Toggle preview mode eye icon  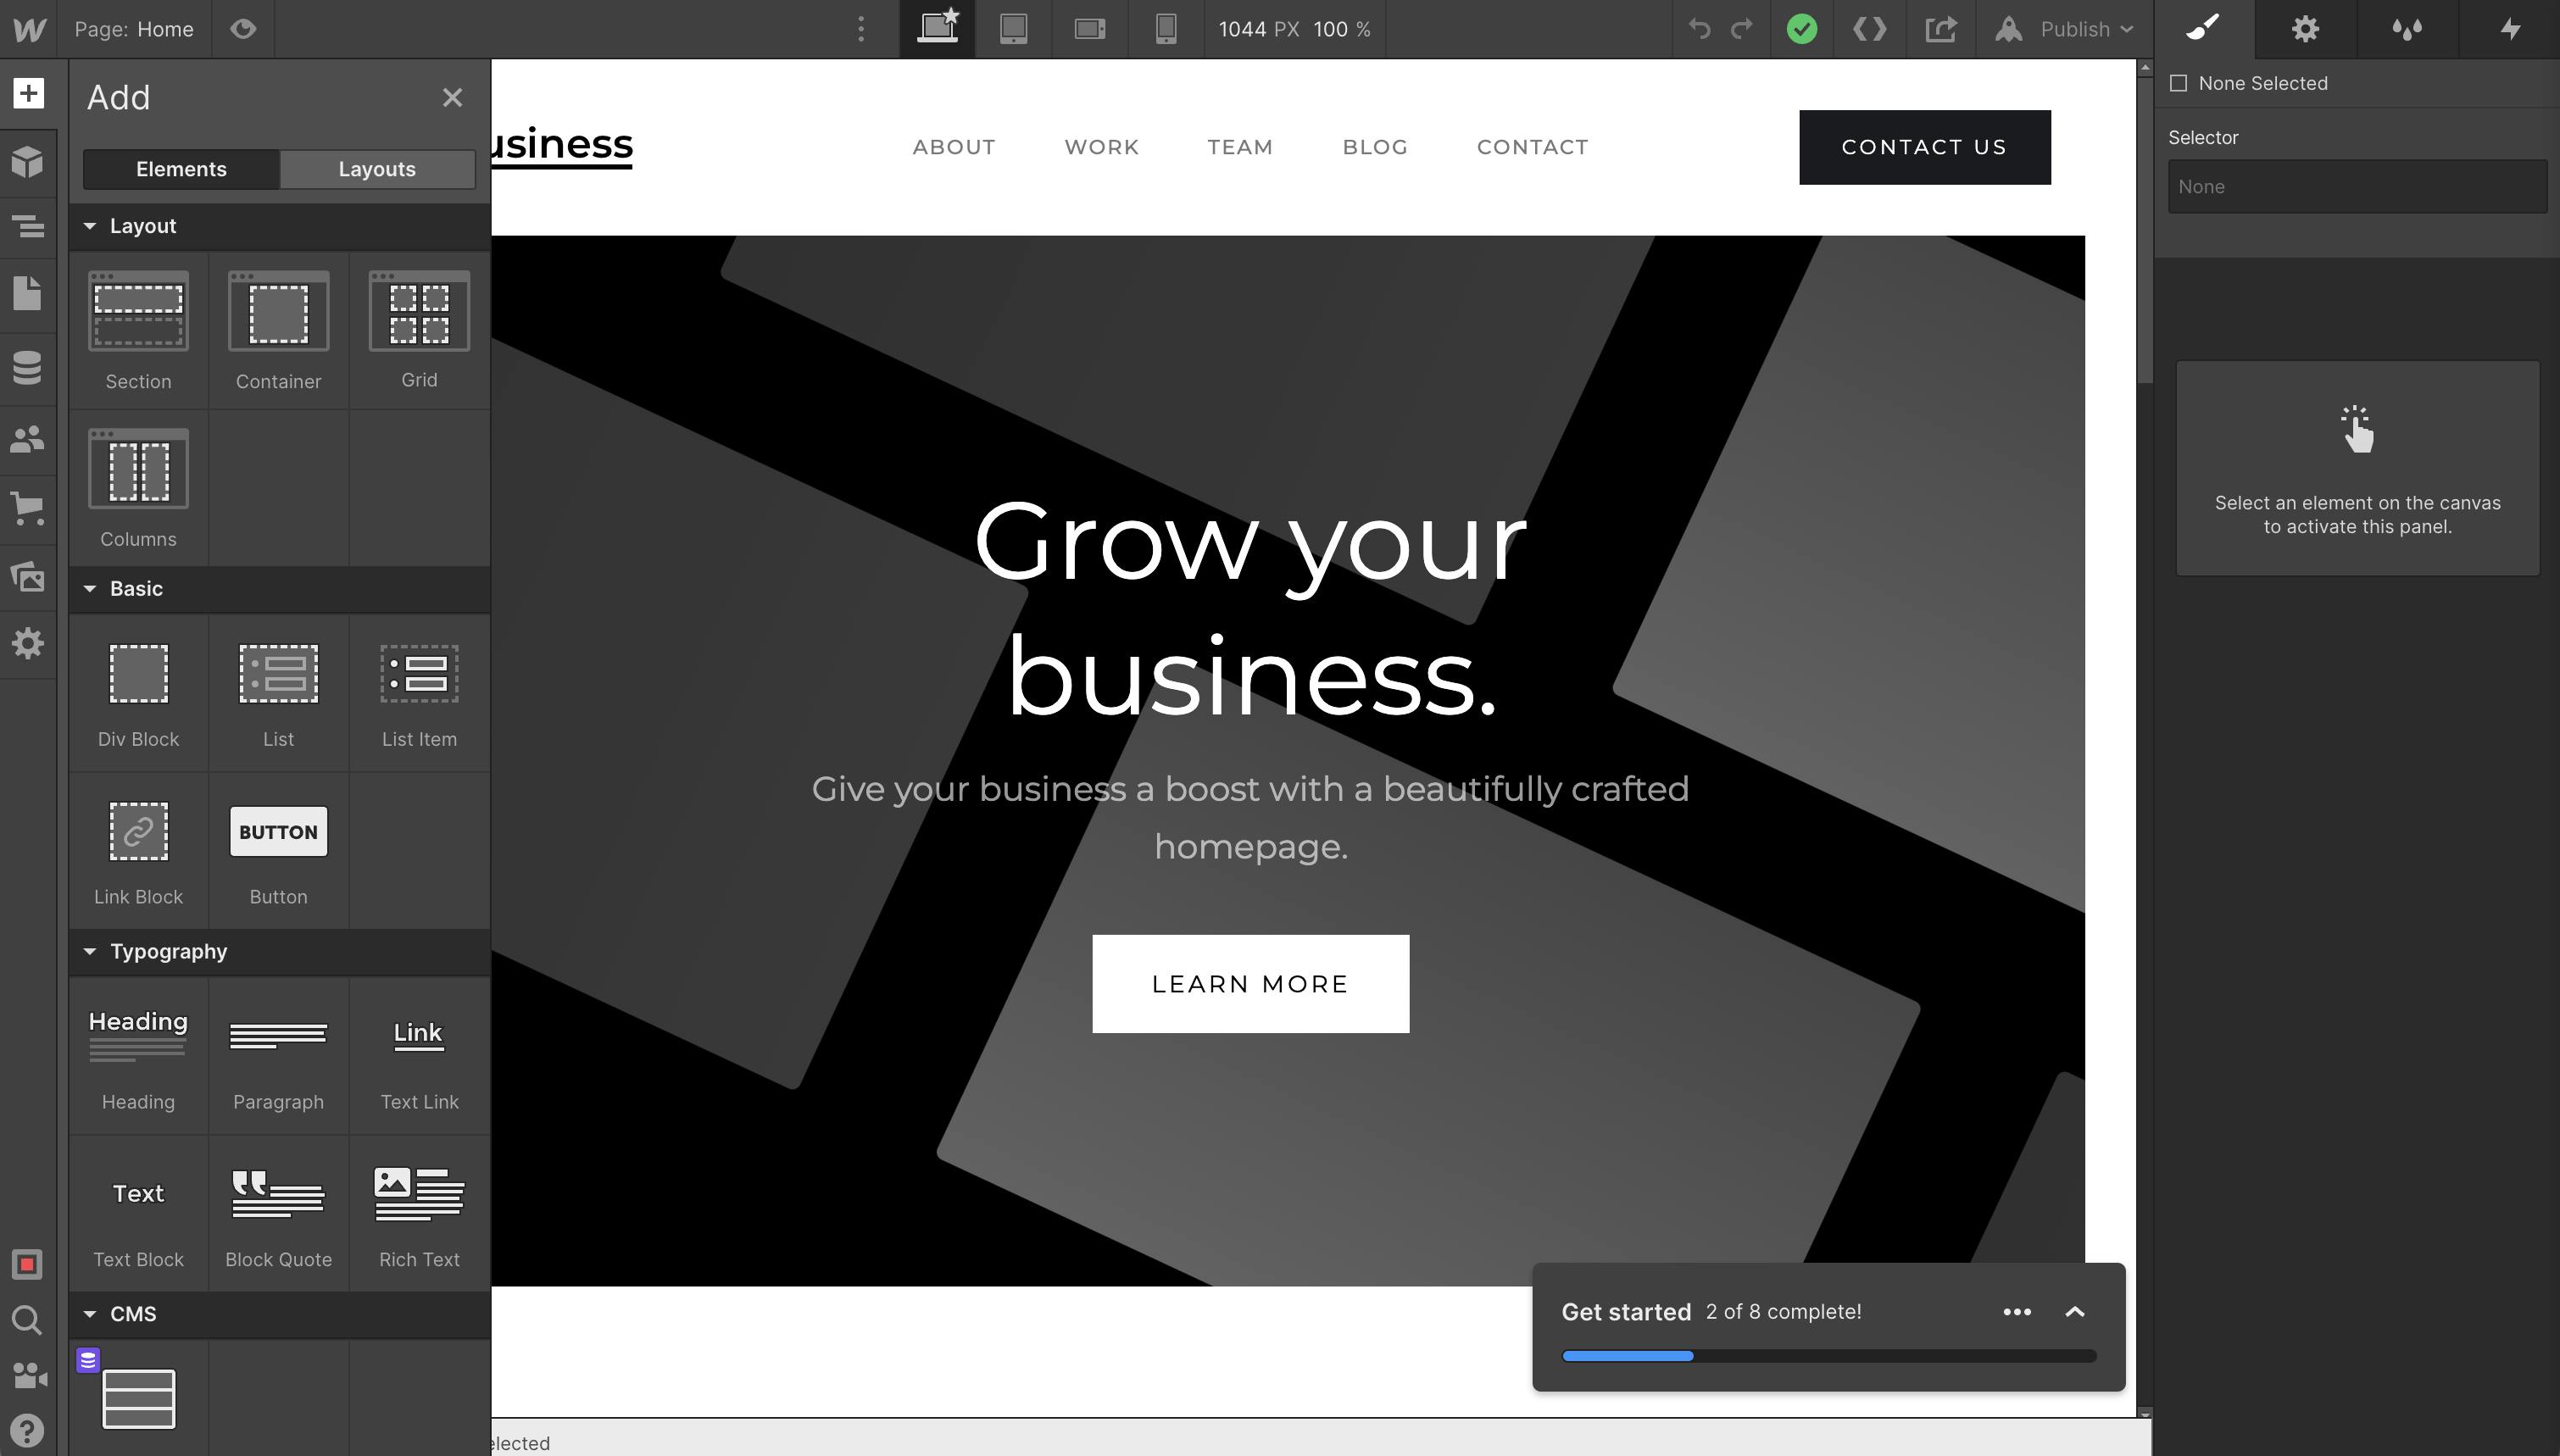[243, 29]
